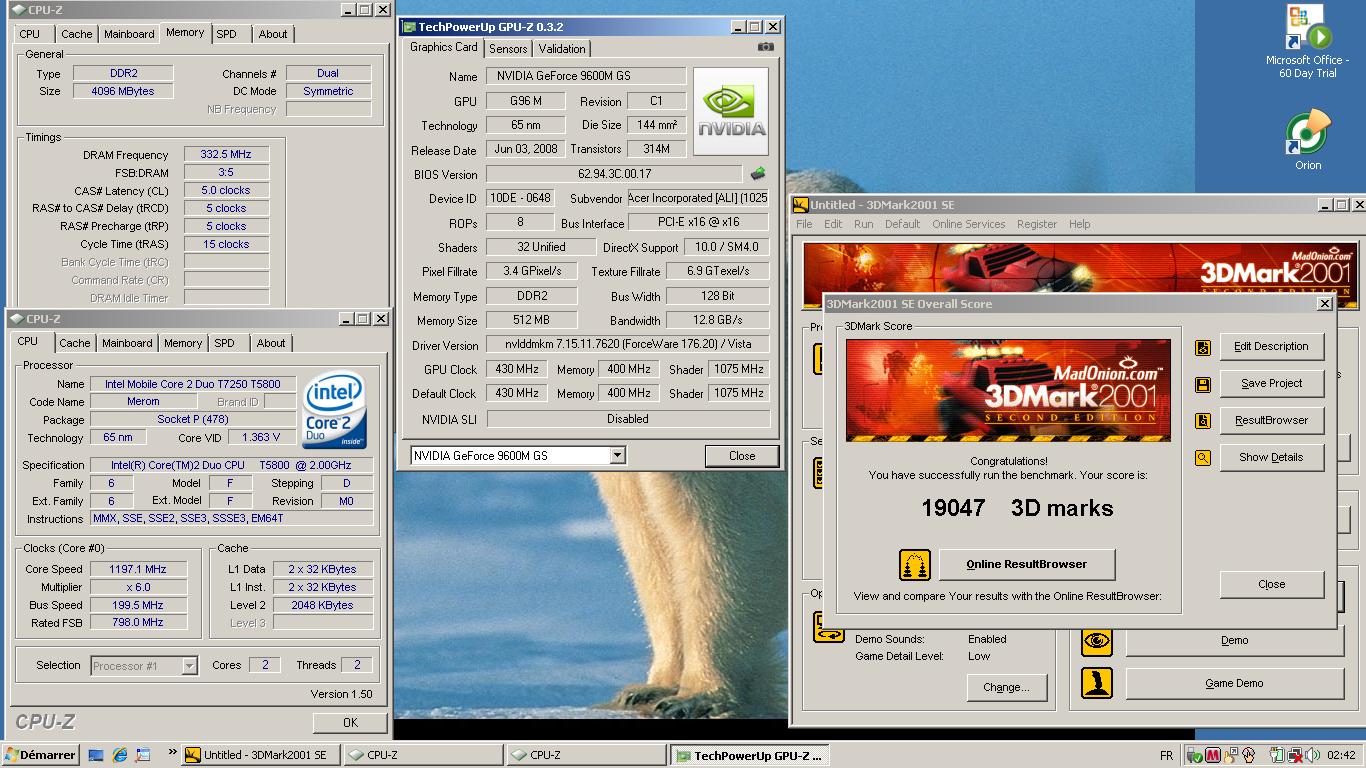Switch to Sensors tab in GPU-Z
The height and width of the screenshot is (768, 1366).
click(x=508, y=48)
